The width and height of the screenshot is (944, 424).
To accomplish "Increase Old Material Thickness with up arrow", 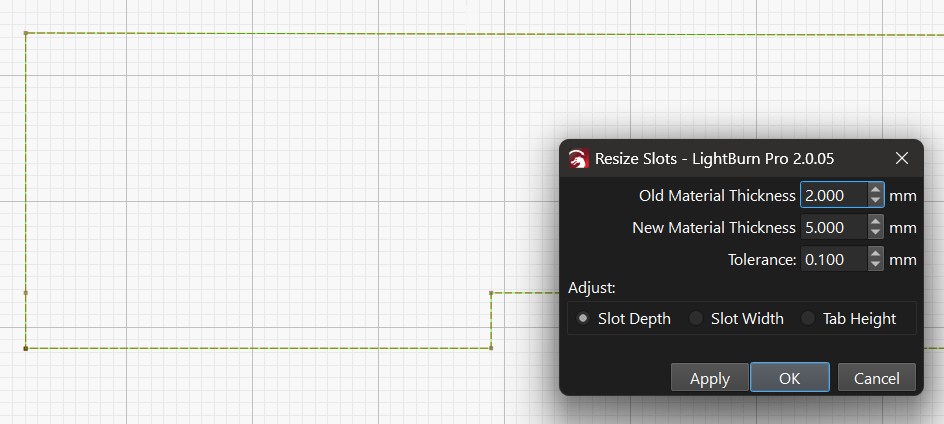I will [876, 190].
